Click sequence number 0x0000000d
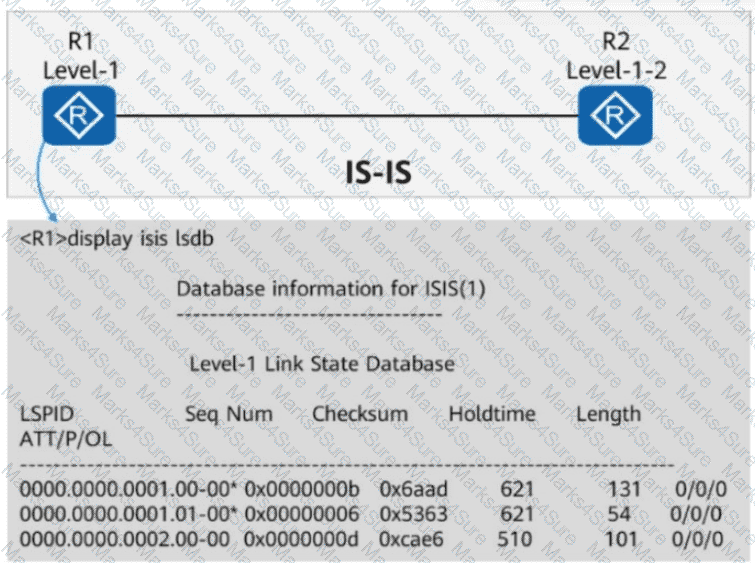Screen dimensions: 755x563 (301, 539)
